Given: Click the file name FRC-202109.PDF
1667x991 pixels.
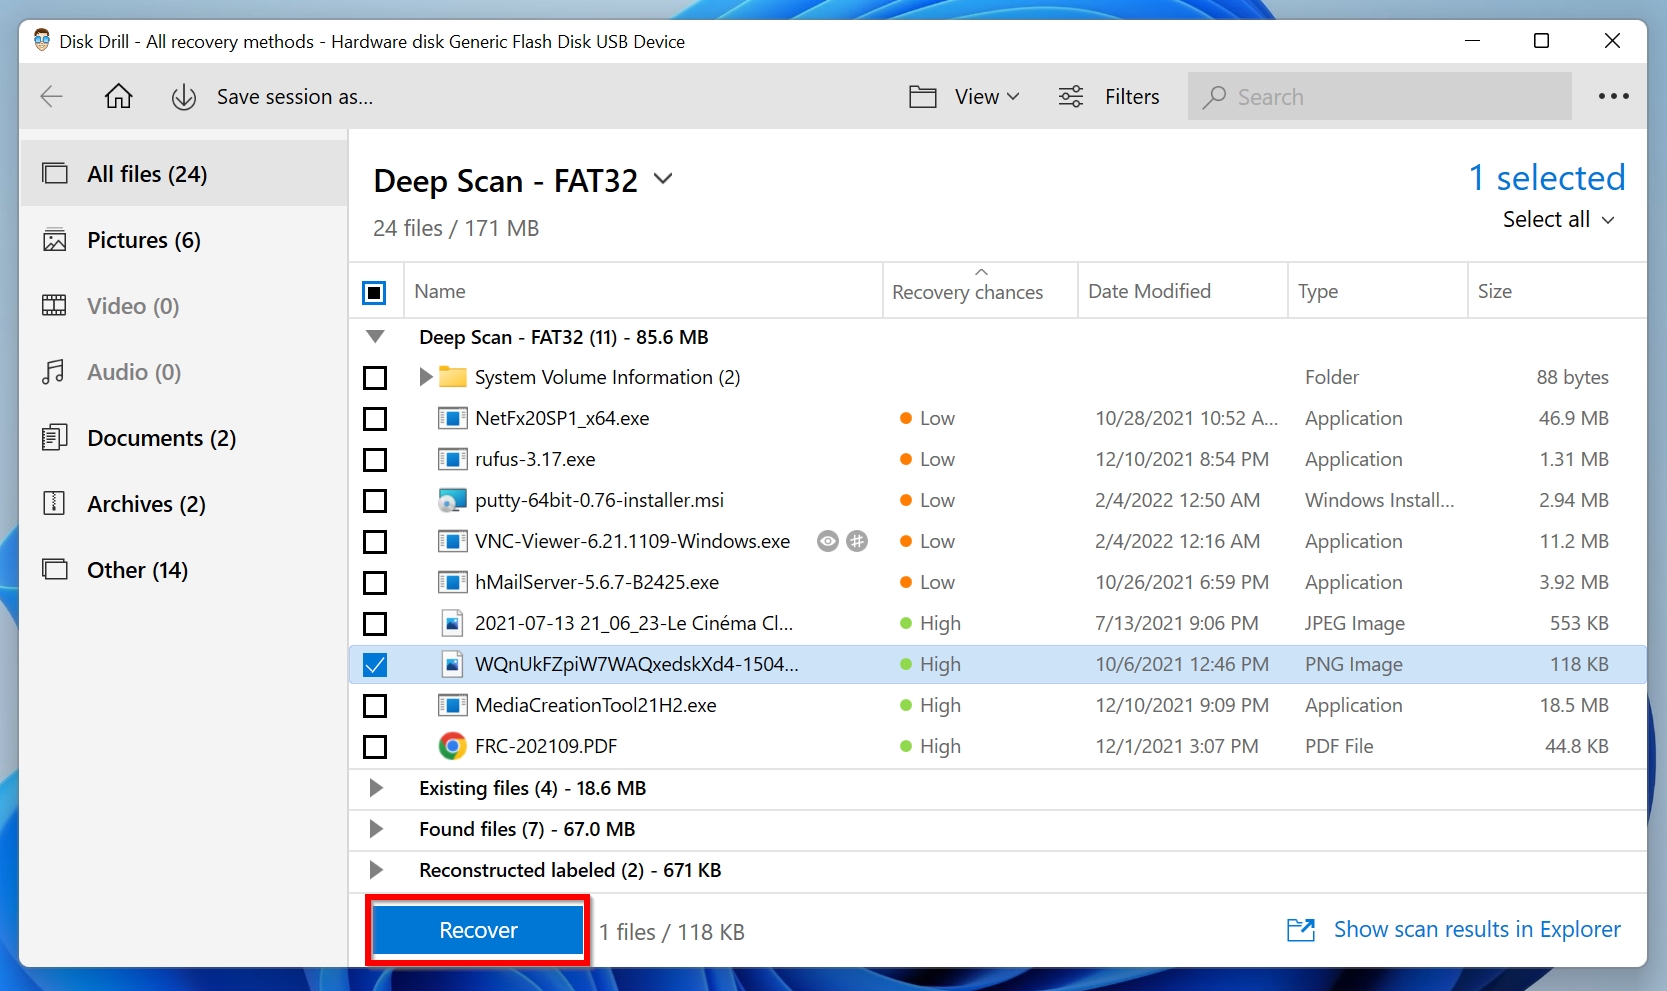Looking at the screenshot, I should click(x=546, y=746).
